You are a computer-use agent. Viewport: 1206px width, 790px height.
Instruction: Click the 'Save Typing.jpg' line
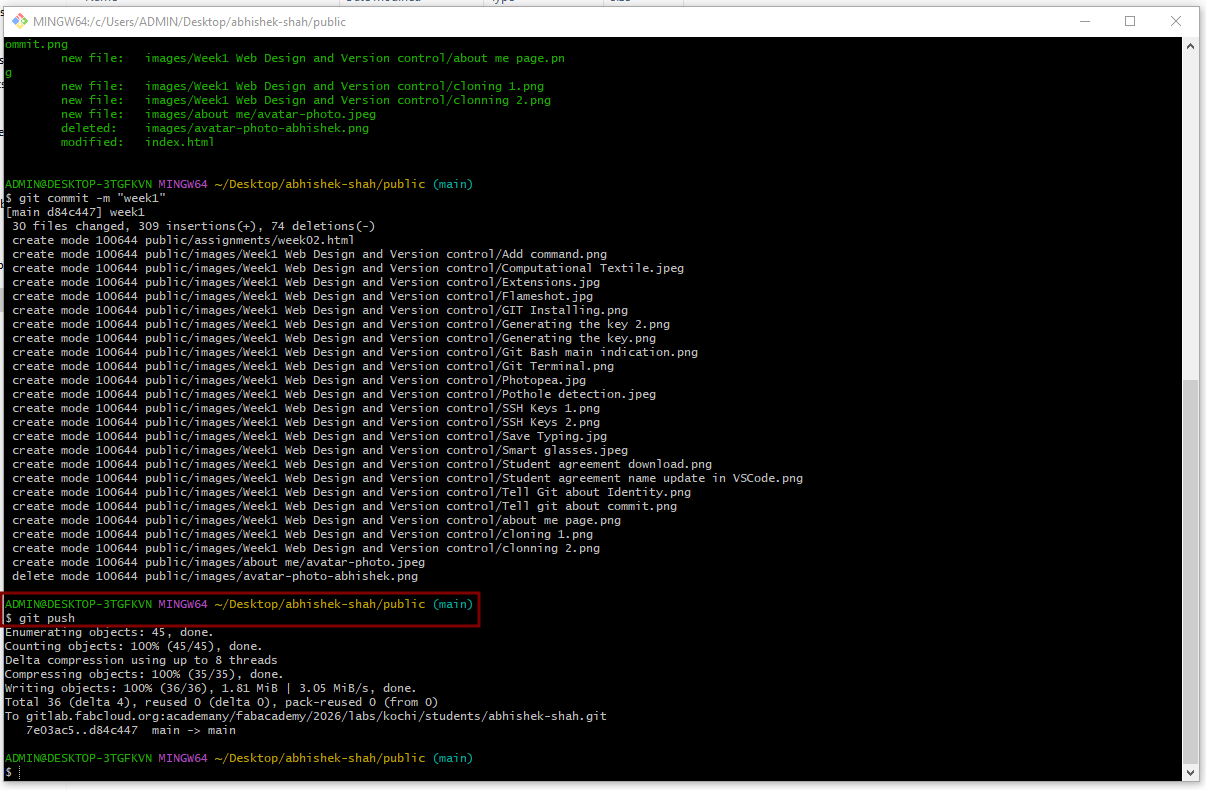point(309,436)
